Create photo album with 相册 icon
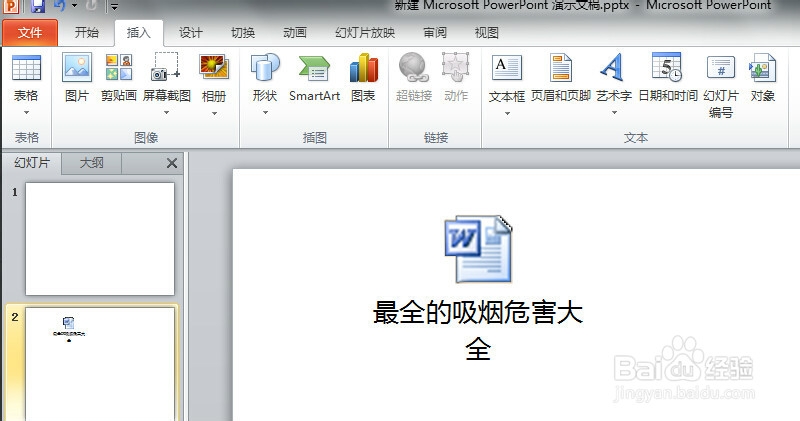 (x=214, y=68)
